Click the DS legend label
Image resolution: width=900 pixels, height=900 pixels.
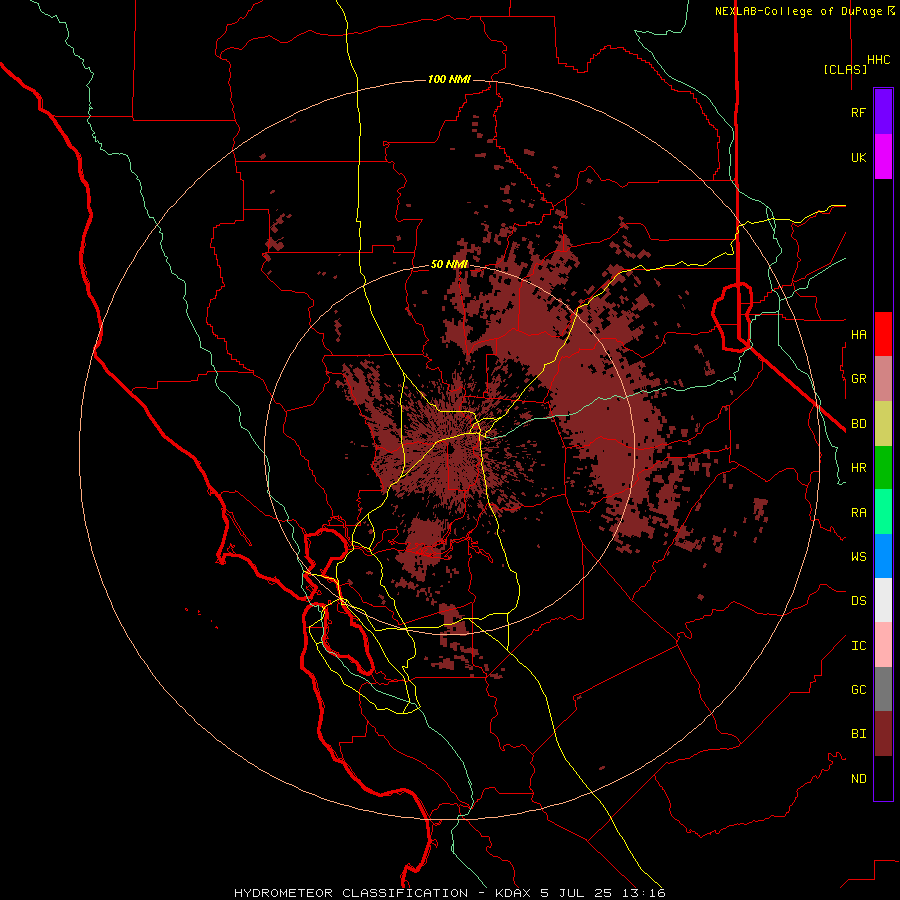click(858, 601)
